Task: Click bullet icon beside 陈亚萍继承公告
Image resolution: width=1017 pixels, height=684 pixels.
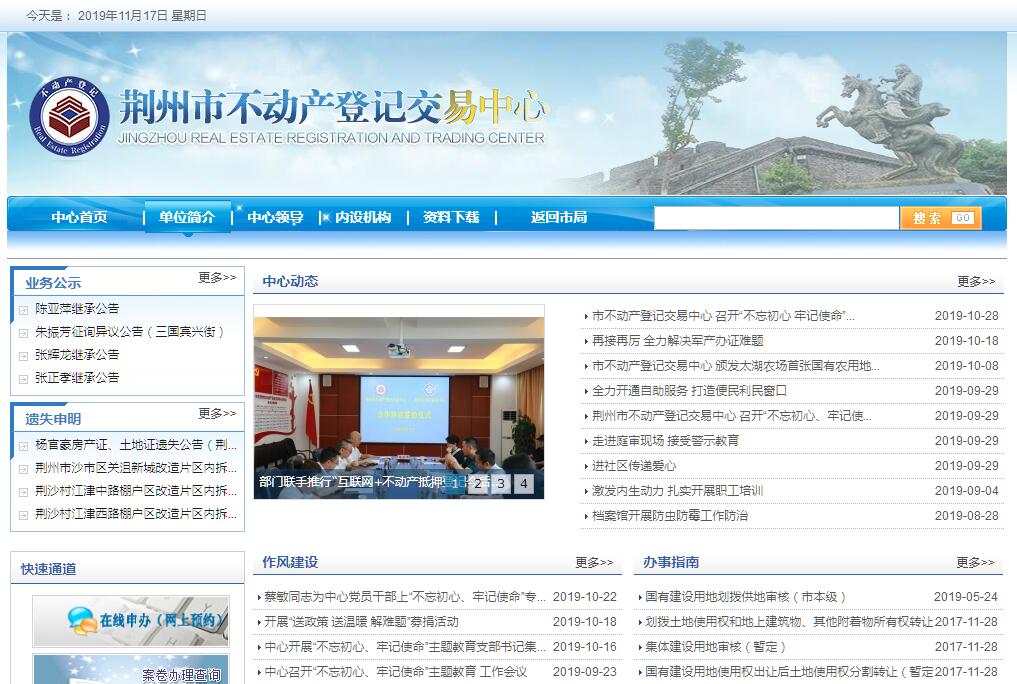Action: 24,309
